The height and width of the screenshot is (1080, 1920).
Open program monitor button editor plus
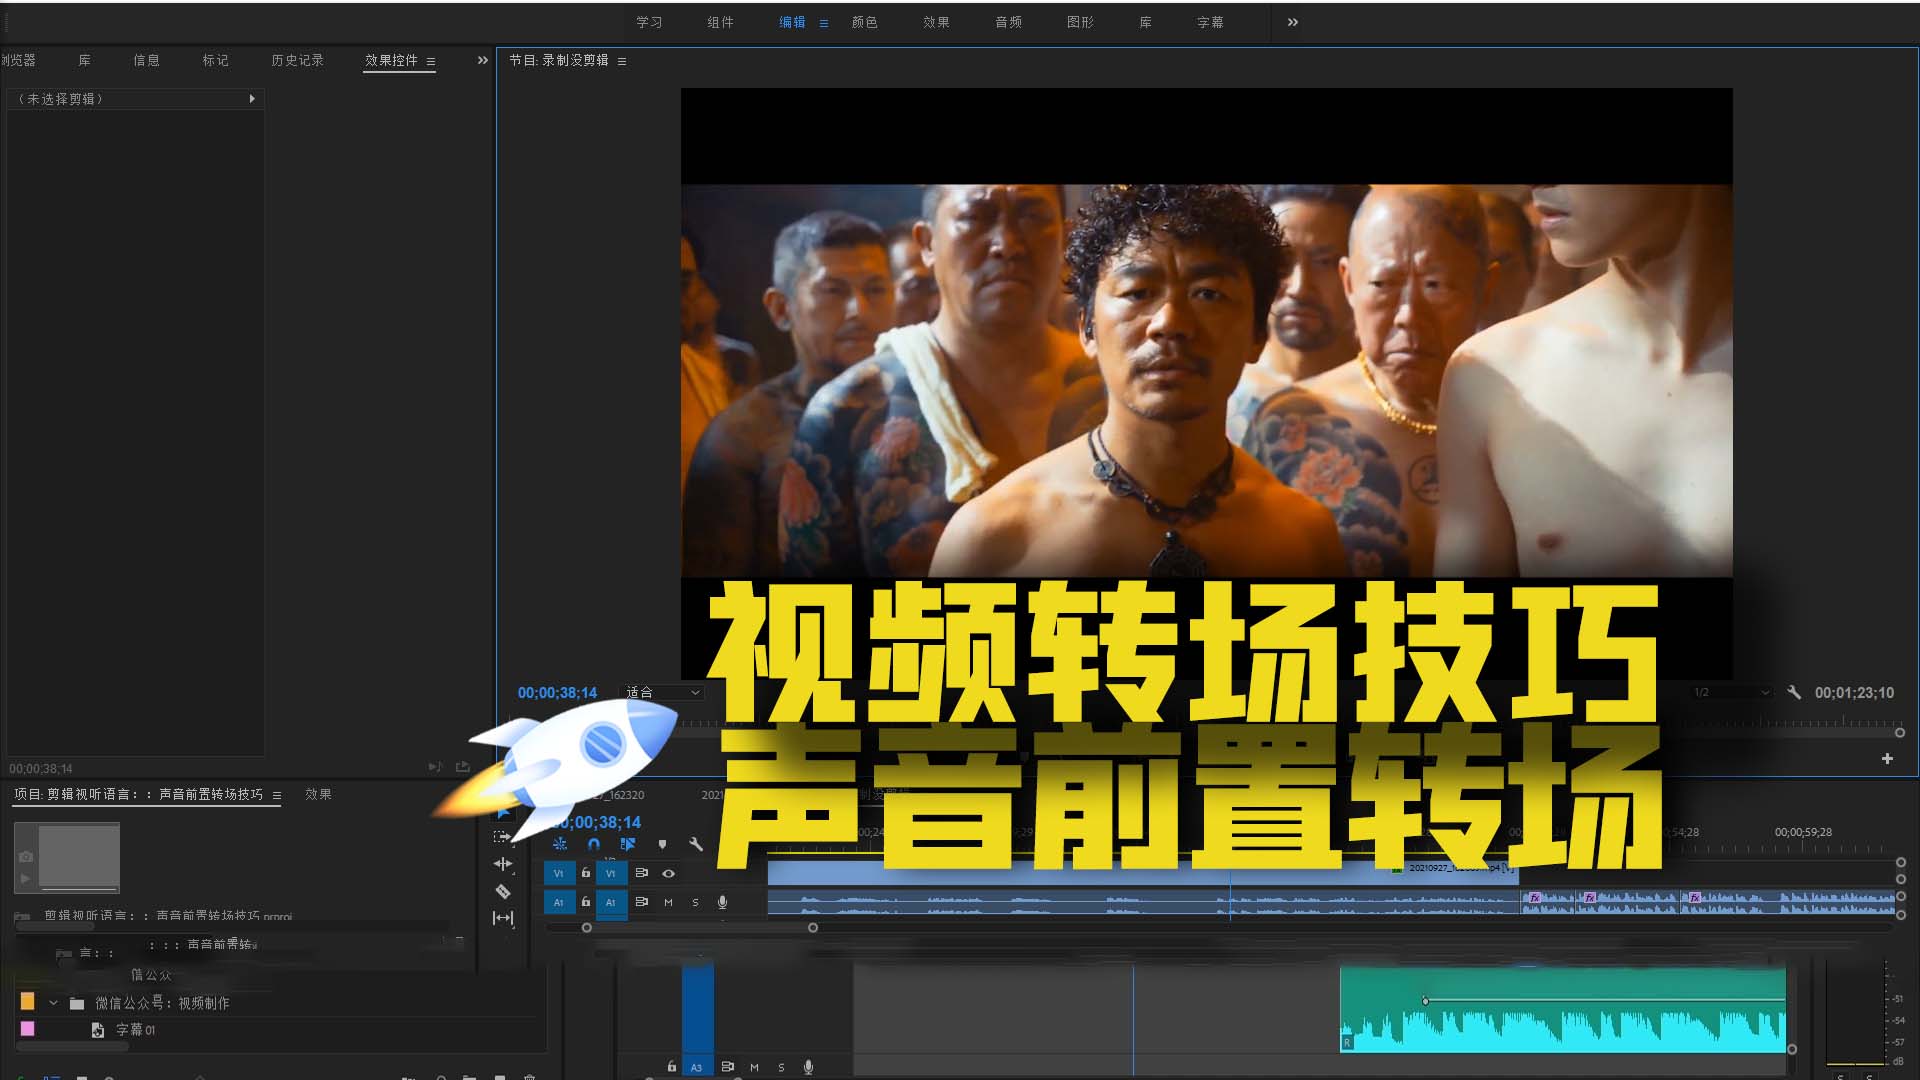pos(1887,759)
